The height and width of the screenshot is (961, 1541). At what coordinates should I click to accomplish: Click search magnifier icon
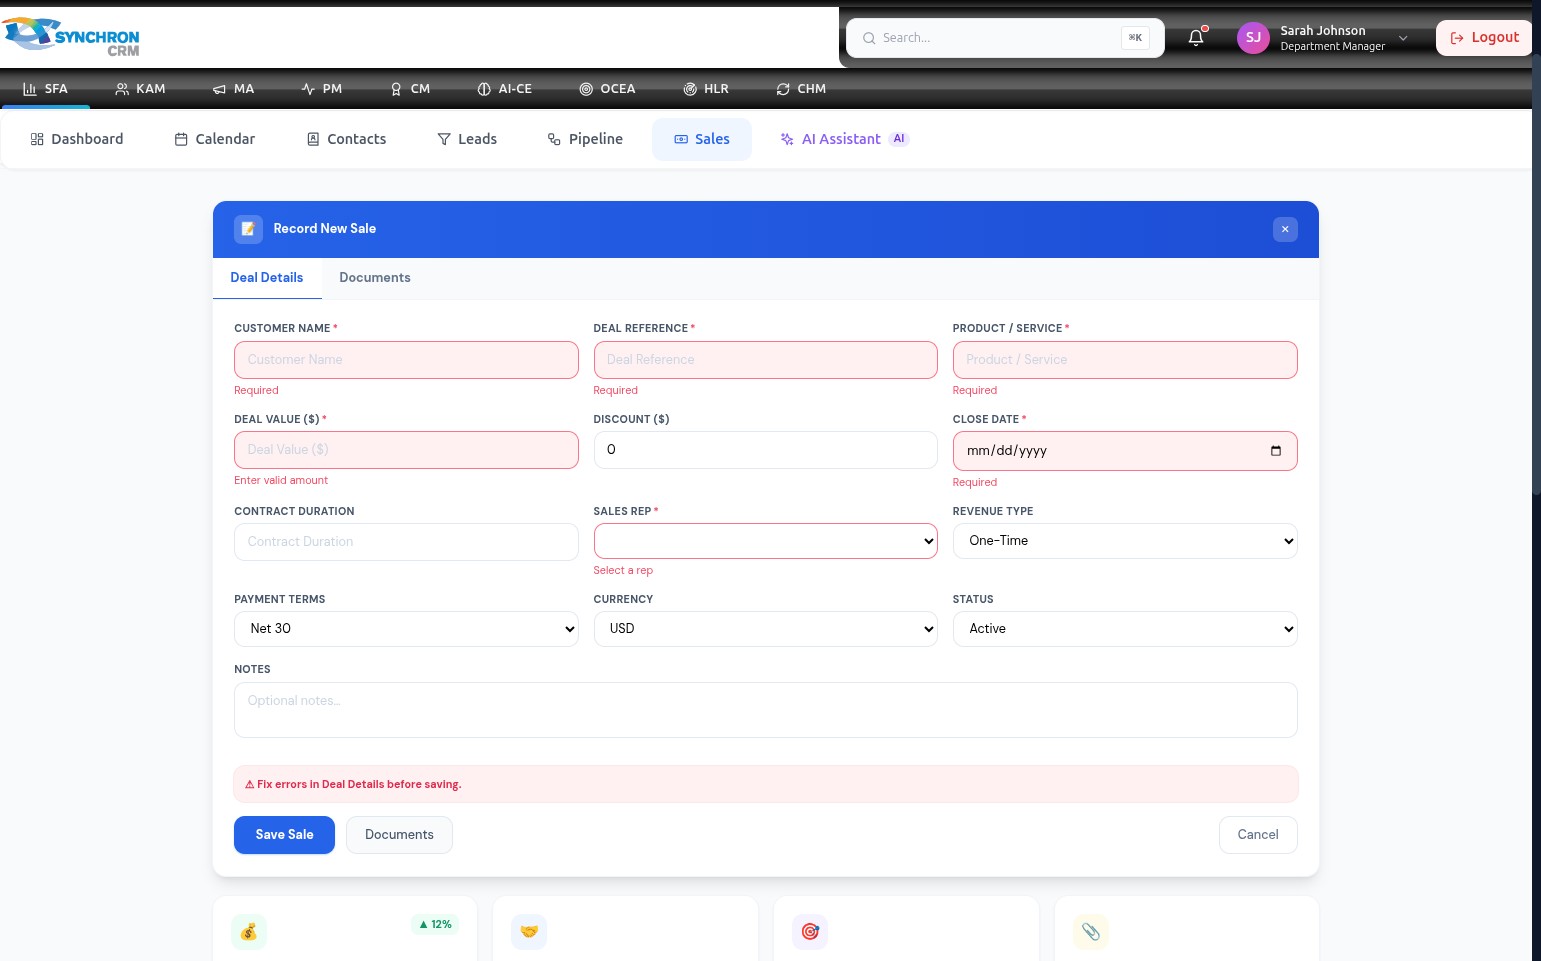[x=869, y=38]
